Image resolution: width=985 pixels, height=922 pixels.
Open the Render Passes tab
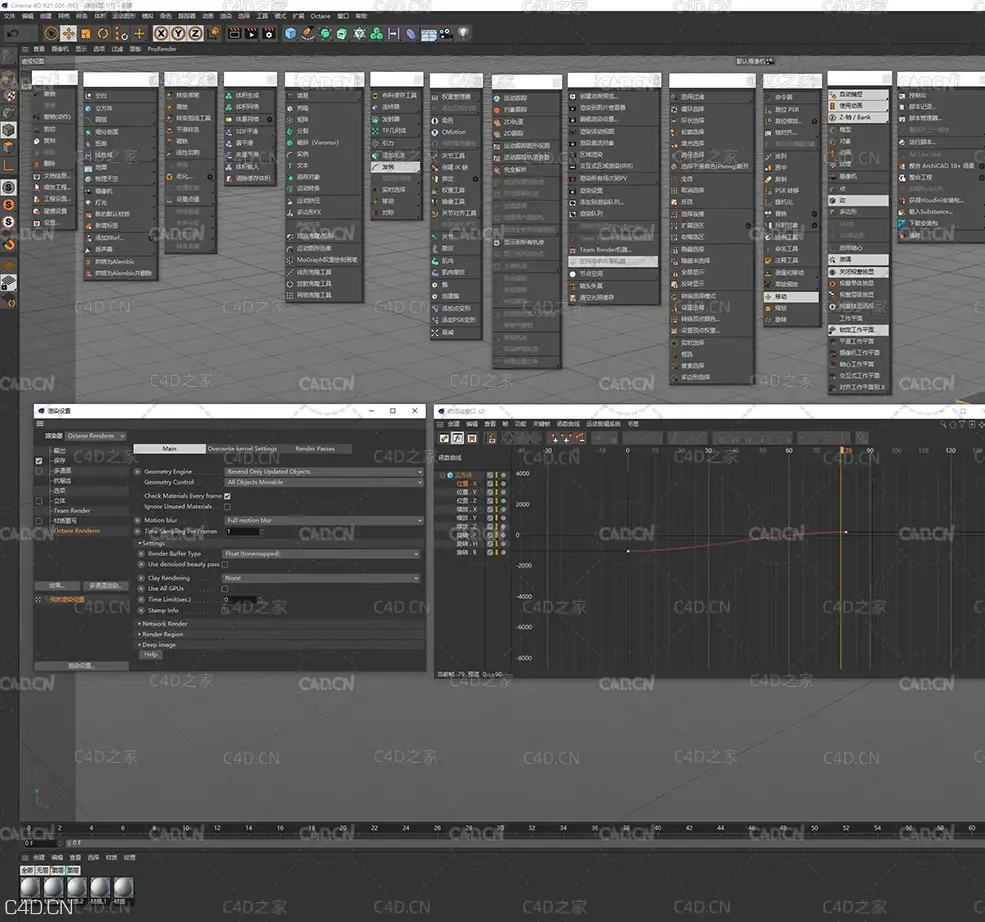click(x=315, y=448)
